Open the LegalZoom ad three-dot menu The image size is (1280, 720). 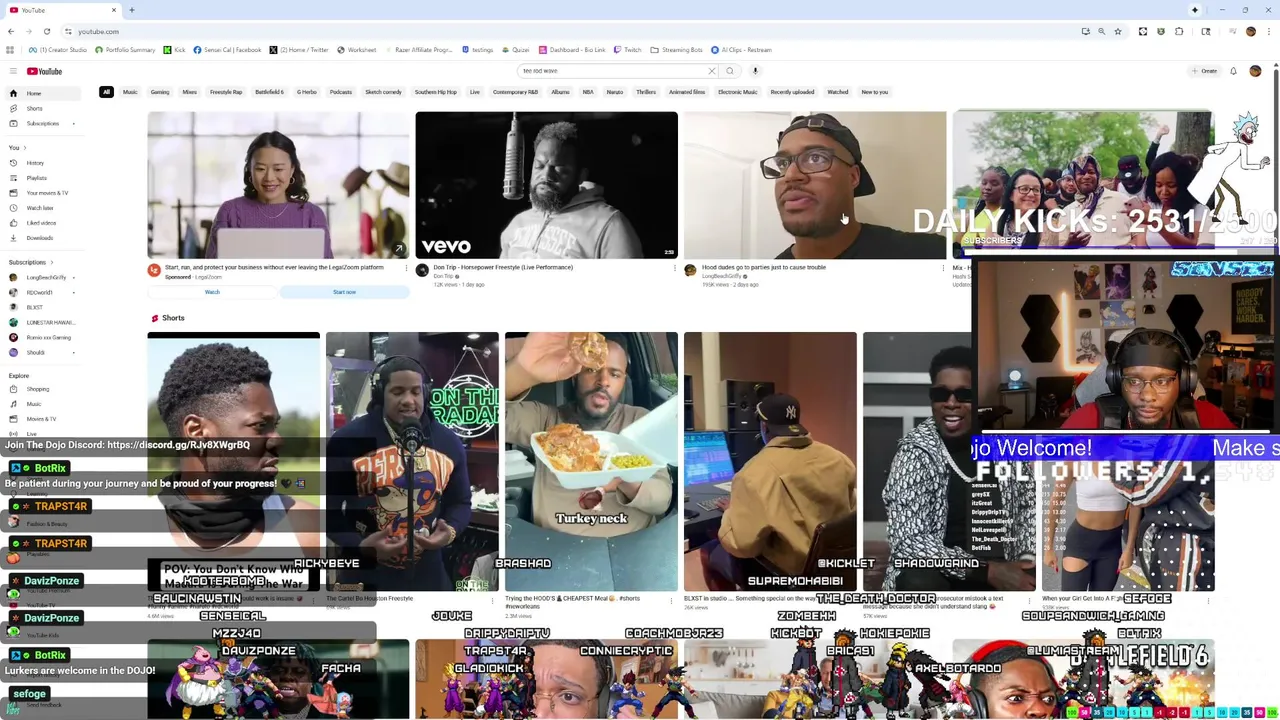pyautogui.click(x=406, y=268)
